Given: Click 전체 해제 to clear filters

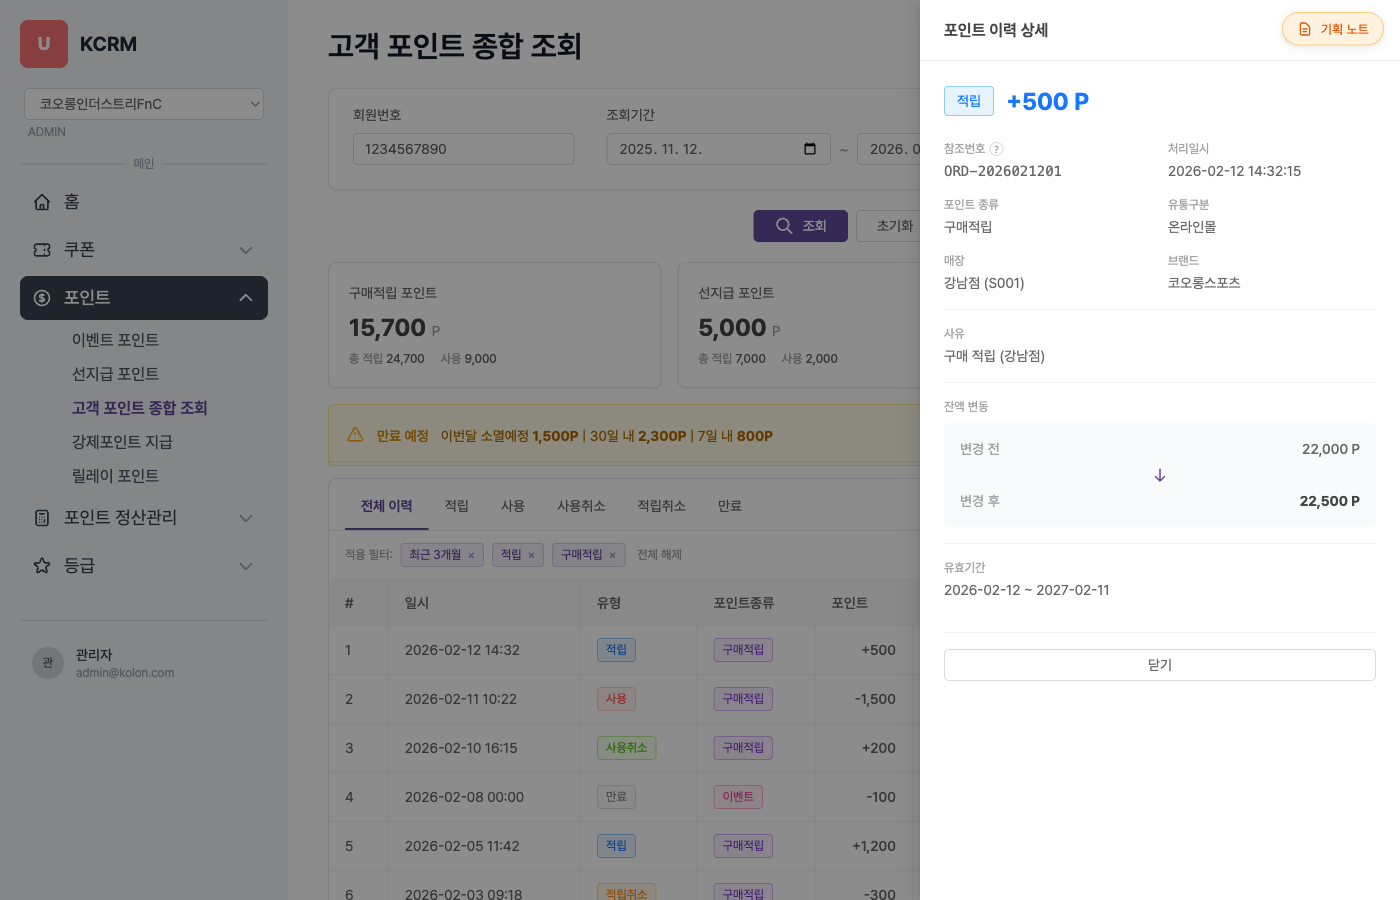Looking at the screenshot, I should pyautogui.click(x=659, y=555).
